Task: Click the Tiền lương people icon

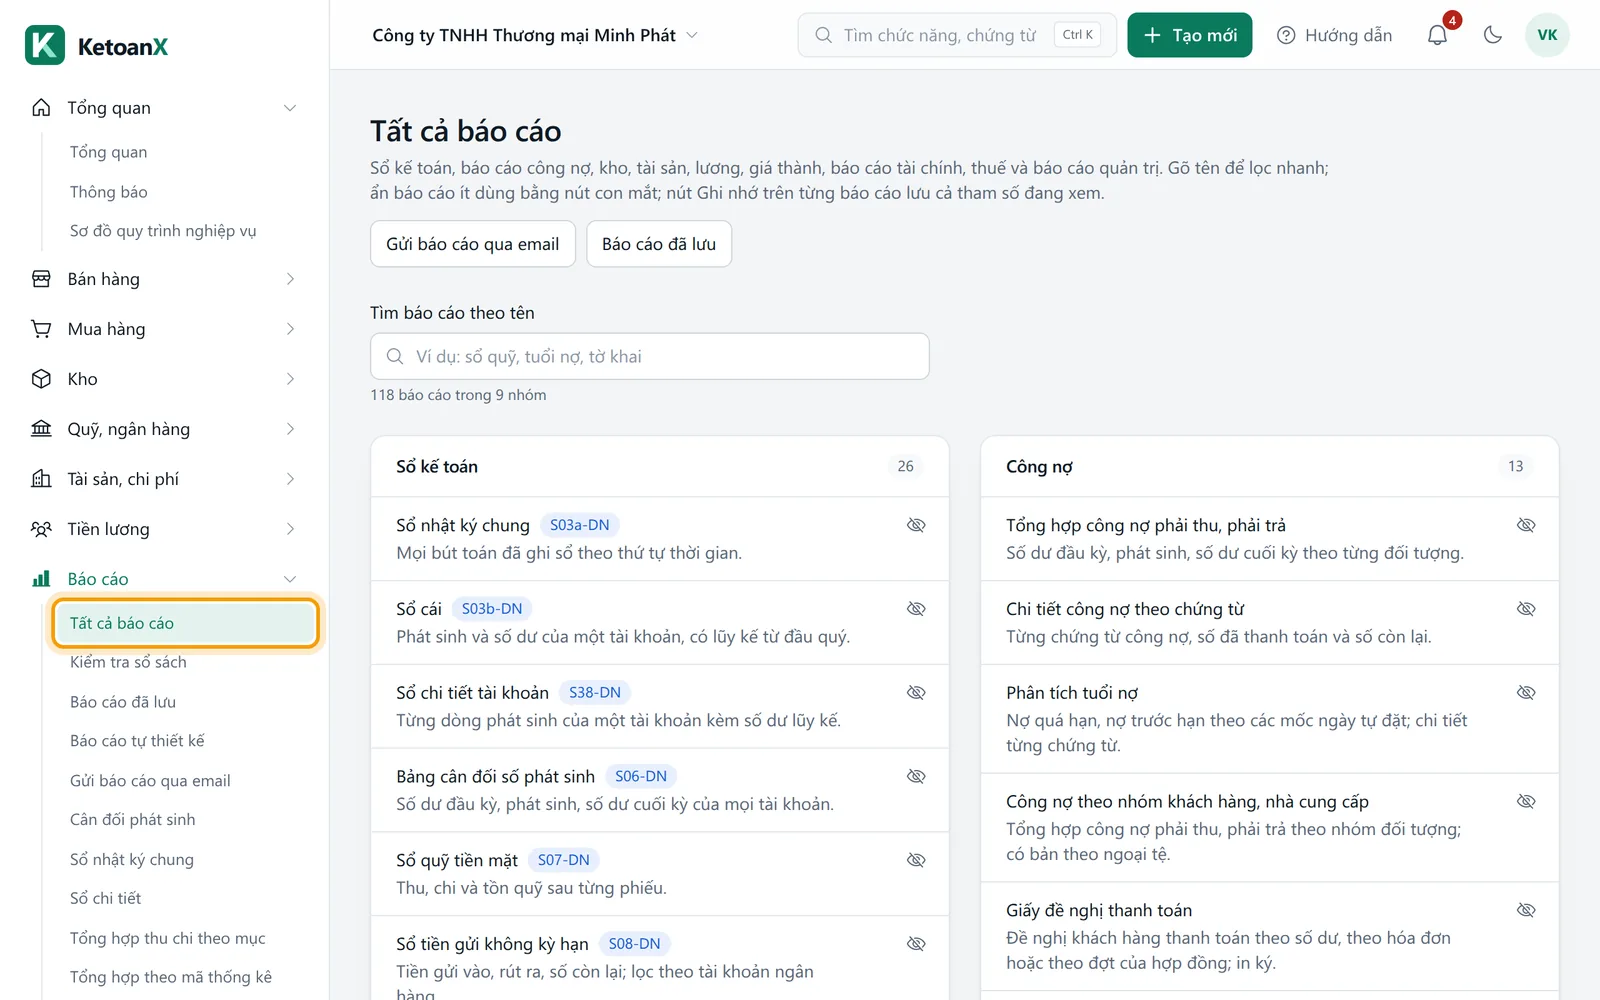Action: [41, 529]
